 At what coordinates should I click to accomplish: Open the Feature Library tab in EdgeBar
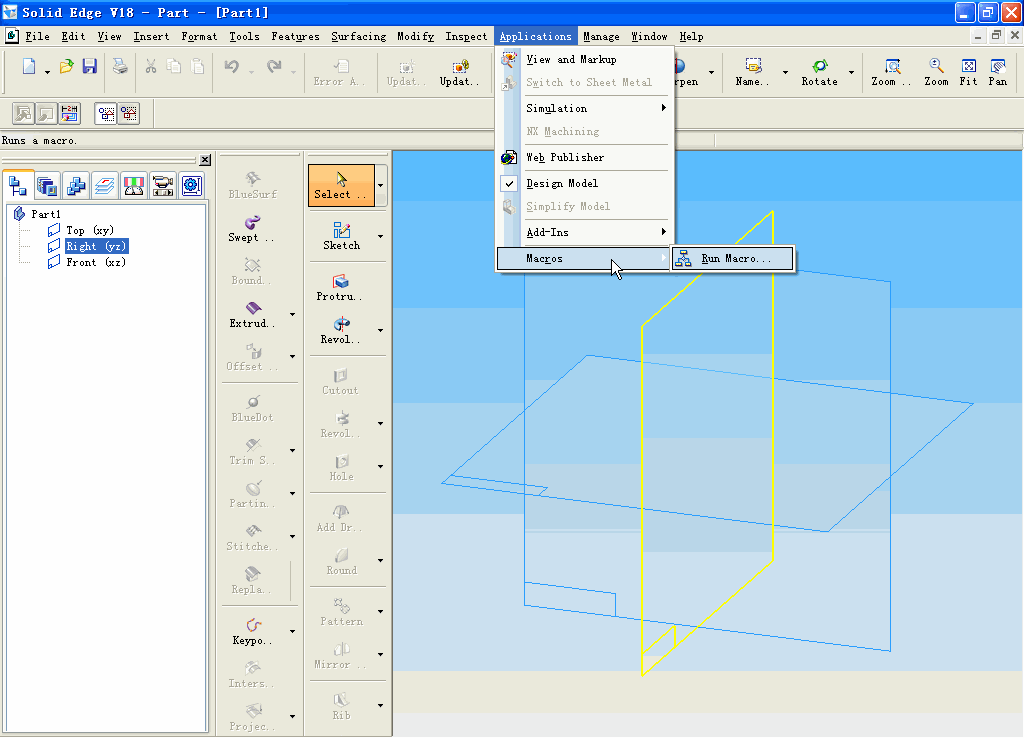47,186
